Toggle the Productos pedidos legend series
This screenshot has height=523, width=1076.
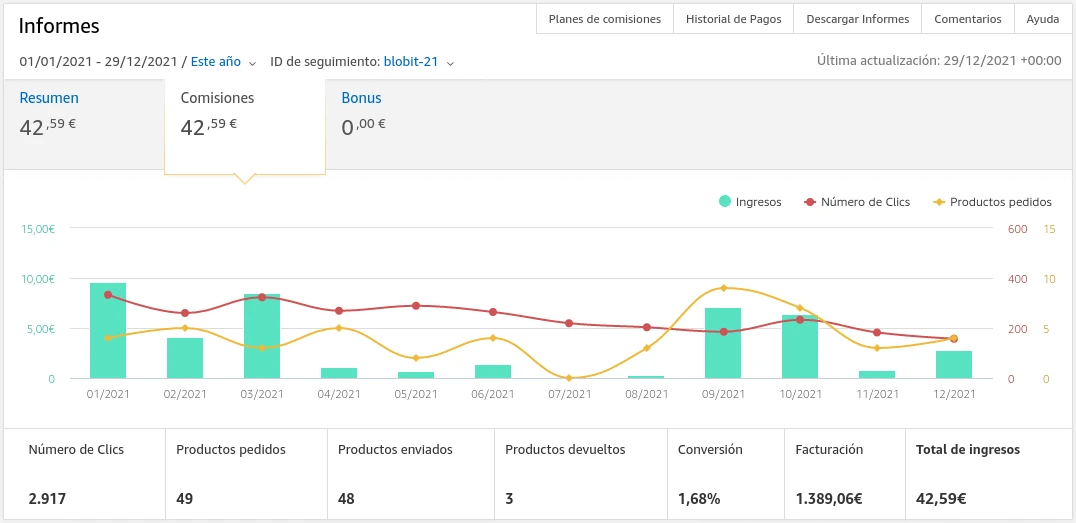click(x=992, y=202)
